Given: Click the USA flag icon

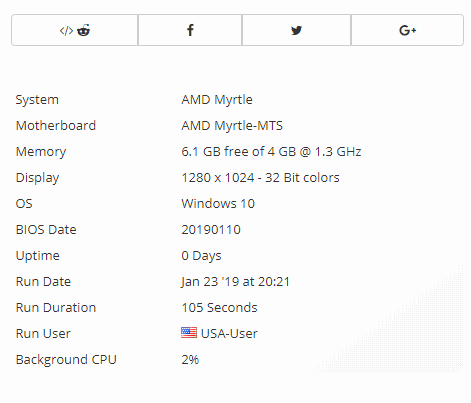Looking at the screenshot, I should coord(189,333).
